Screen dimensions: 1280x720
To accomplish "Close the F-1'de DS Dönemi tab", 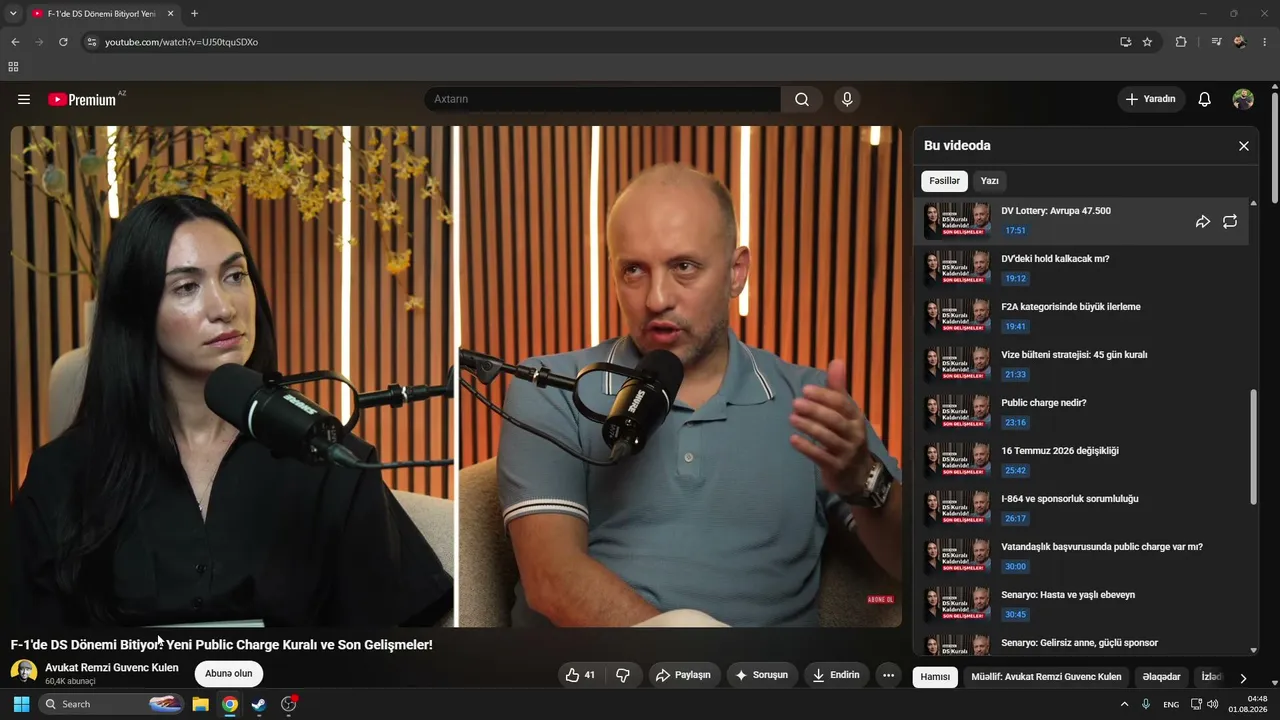I will [x=170, y=14].
